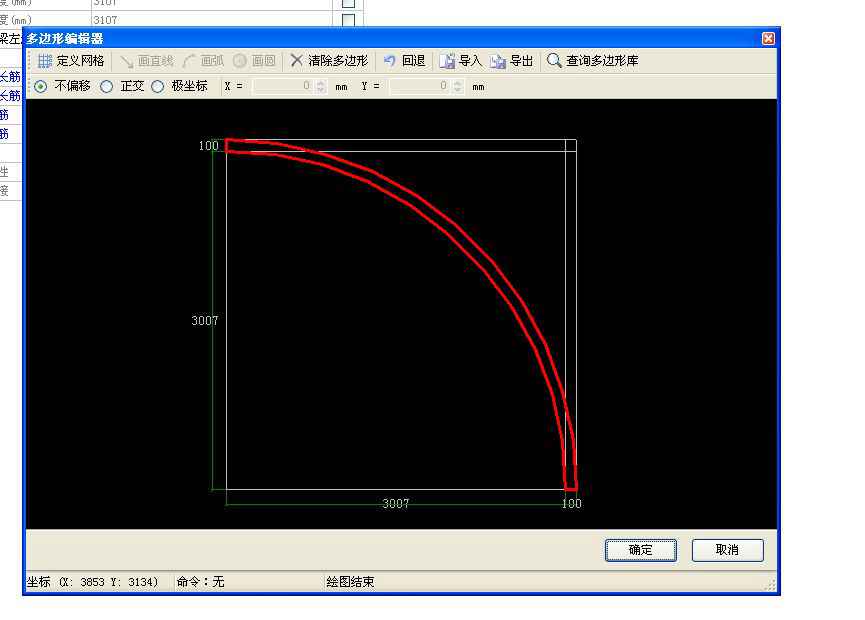865x620 pixels.
Task: Click the 清除多边形 X icon
Action: tap(296, 60)
